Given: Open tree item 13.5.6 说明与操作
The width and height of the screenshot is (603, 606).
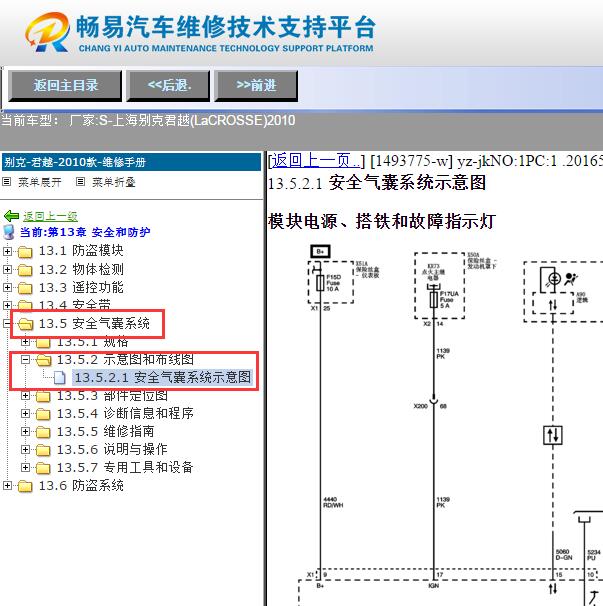Looking at the screenshot, I should tap(112, 449).
